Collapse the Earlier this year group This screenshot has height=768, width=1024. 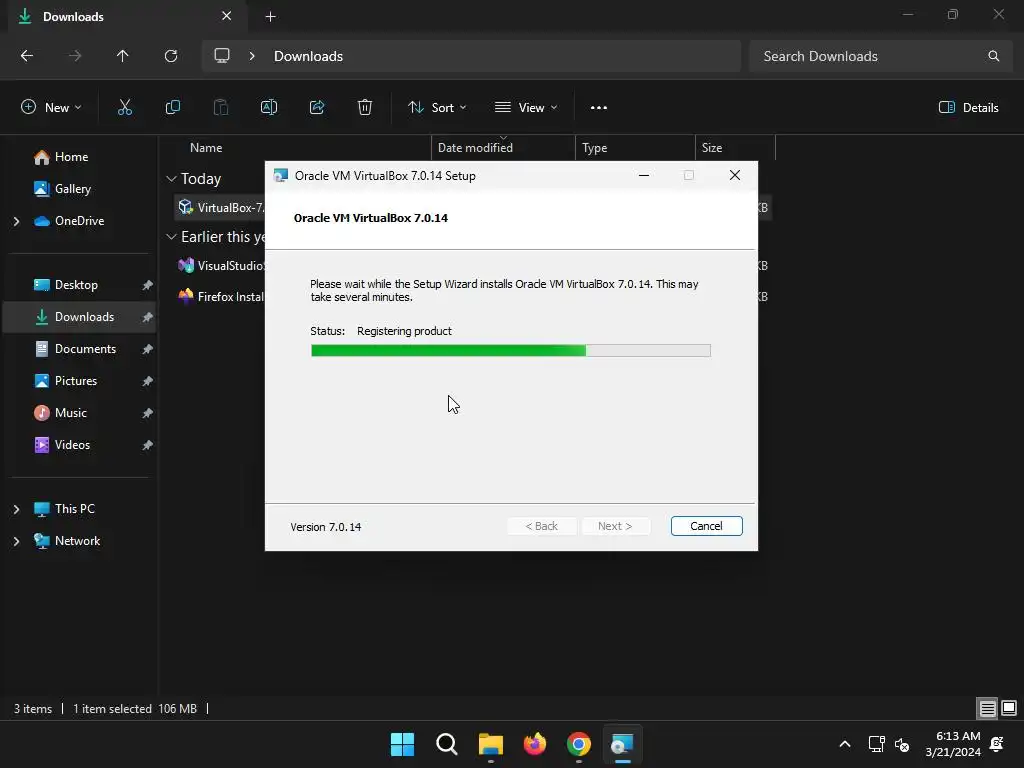point(172,237)
